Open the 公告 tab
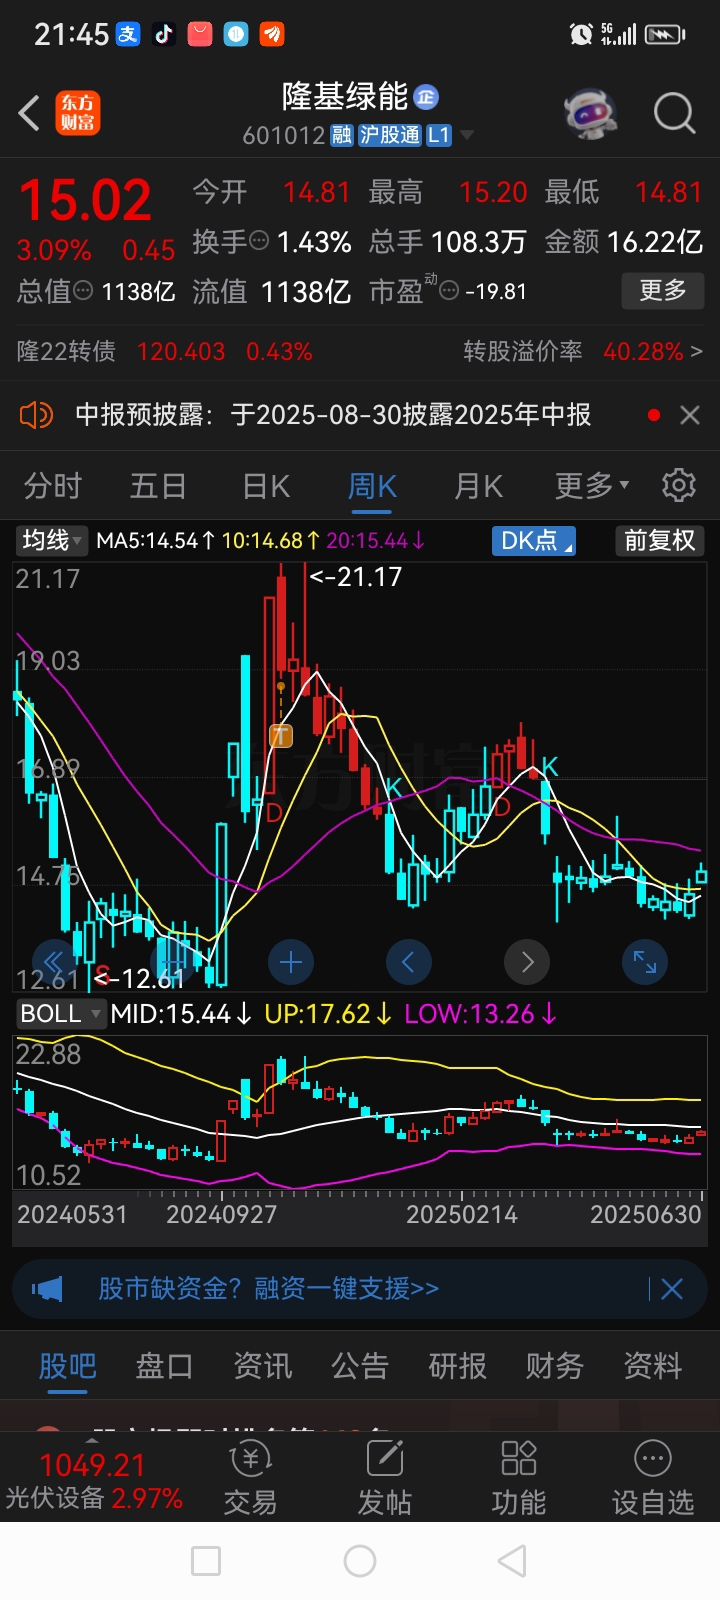The width and height of the screenshot is (720, 1600). [x=360, y=1366]
